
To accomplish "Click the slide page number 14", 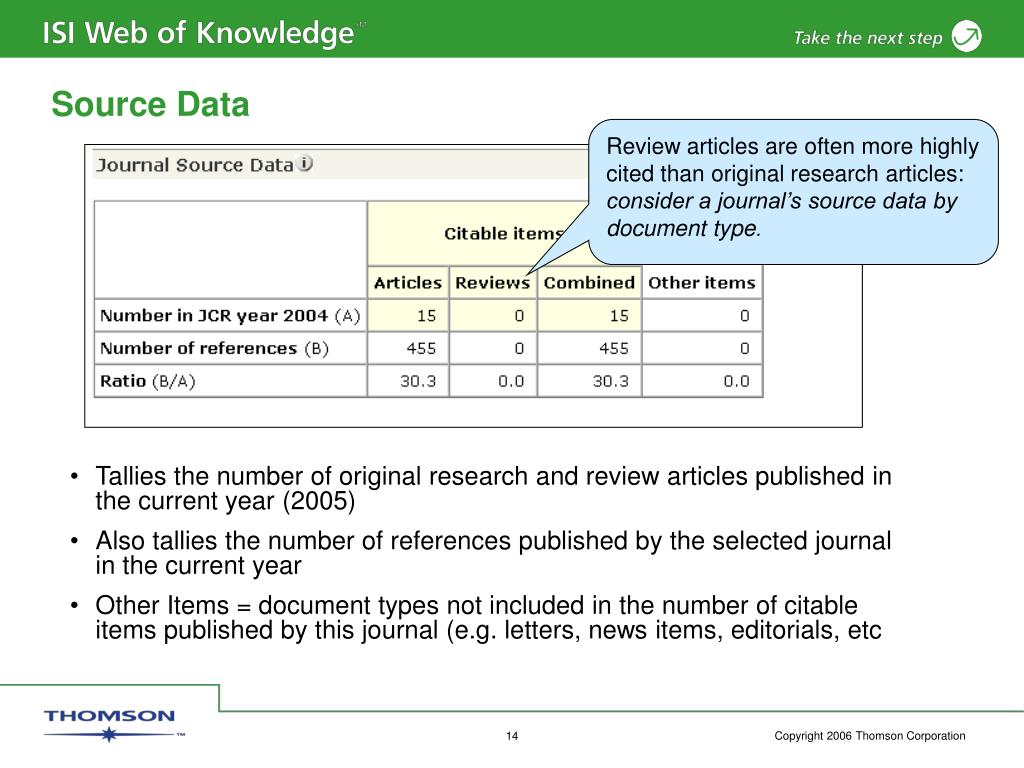I will click(x=512, y=736).
